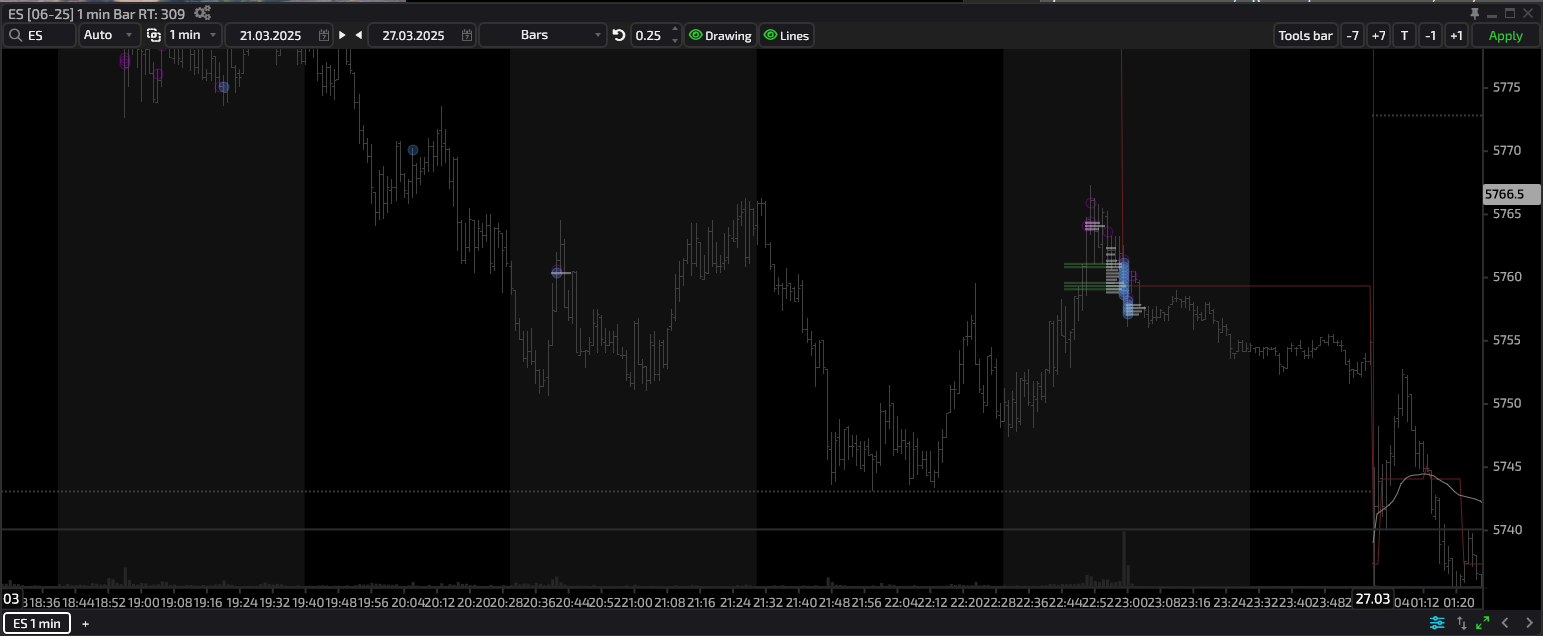
Task: Step date range forward with right arrow
Action: click(342, 35)
